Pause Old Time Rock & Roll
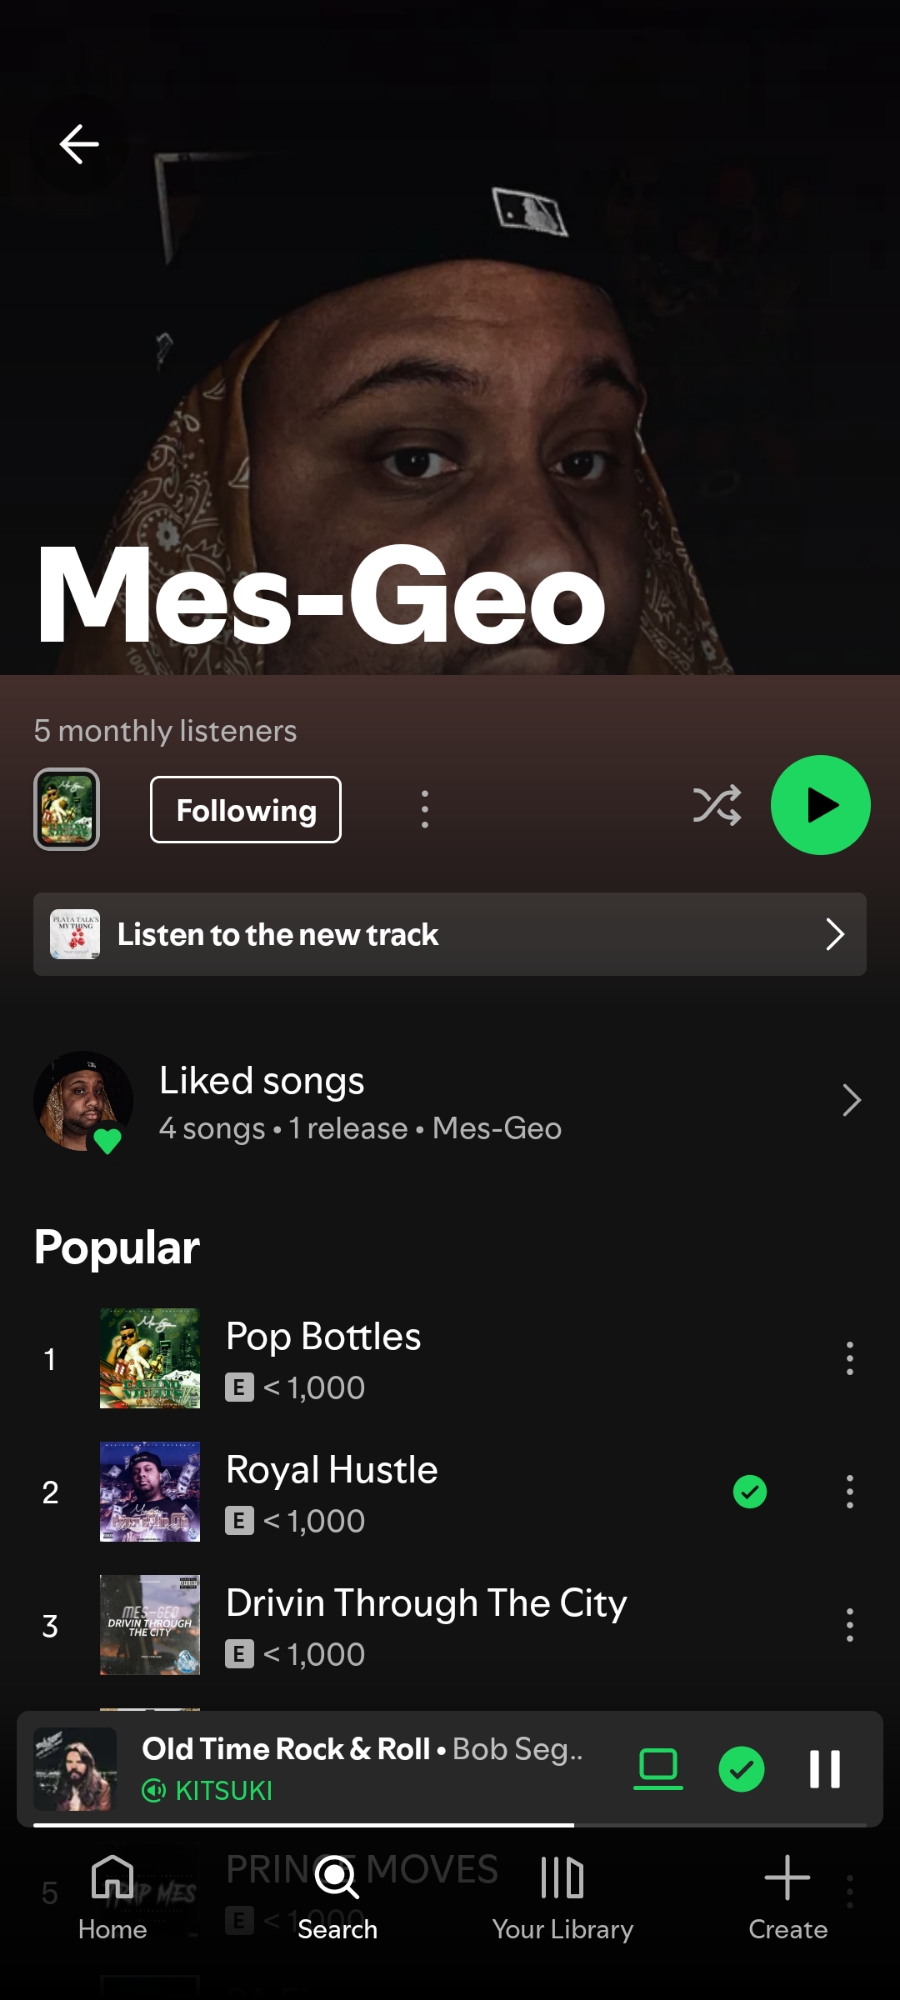The height and width of the screenshot is (2000, 900). [825, 1769]
